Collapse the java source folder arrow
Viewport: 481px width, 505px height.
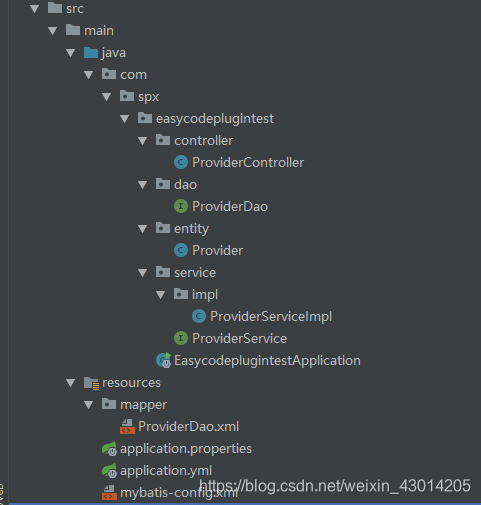71,53
